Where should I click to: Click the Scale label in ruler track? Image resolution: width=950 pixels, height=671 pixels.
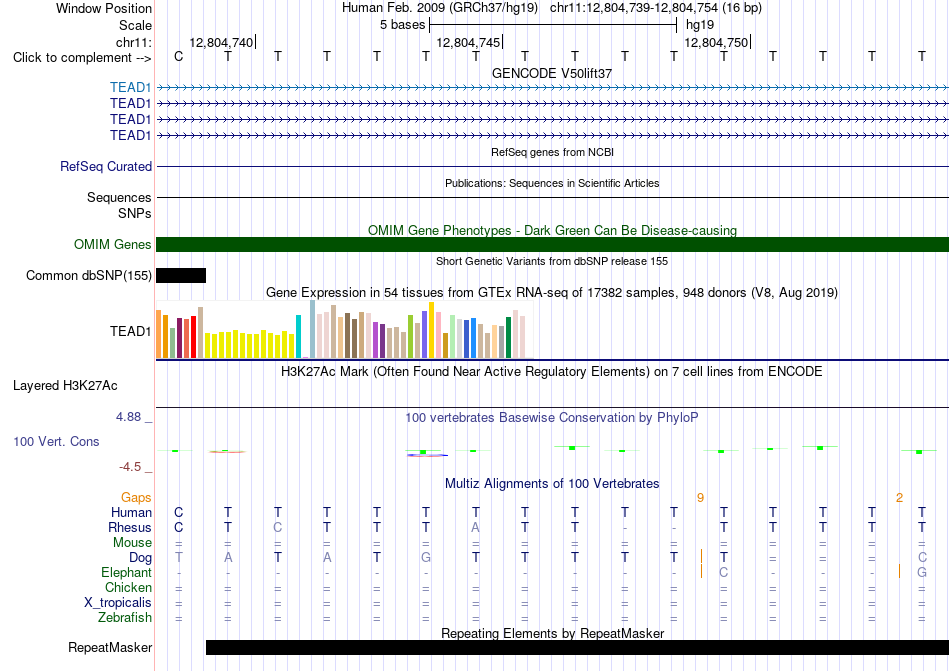[x=135, y=25]
